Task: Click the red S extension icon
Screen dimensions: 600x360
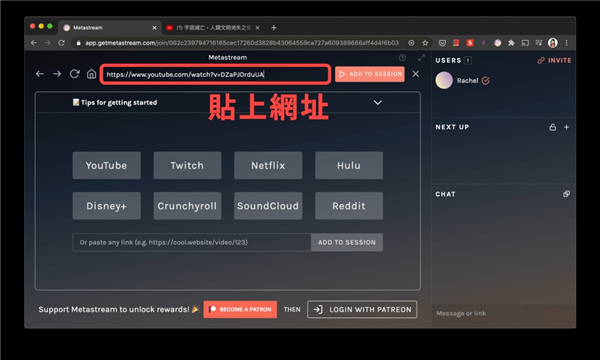Action: pyautogui.click(x=470, y=43)
